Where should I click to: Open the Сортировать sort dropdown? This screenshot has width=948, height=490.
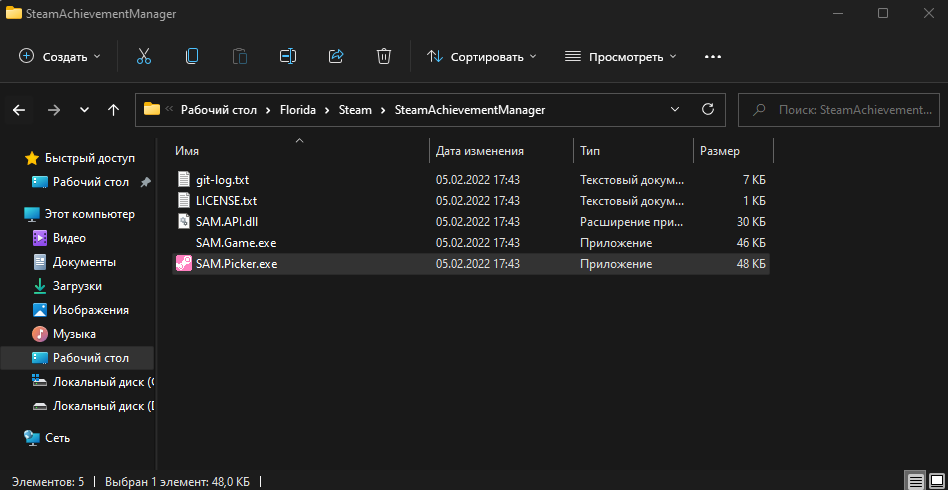click(482, 57)
